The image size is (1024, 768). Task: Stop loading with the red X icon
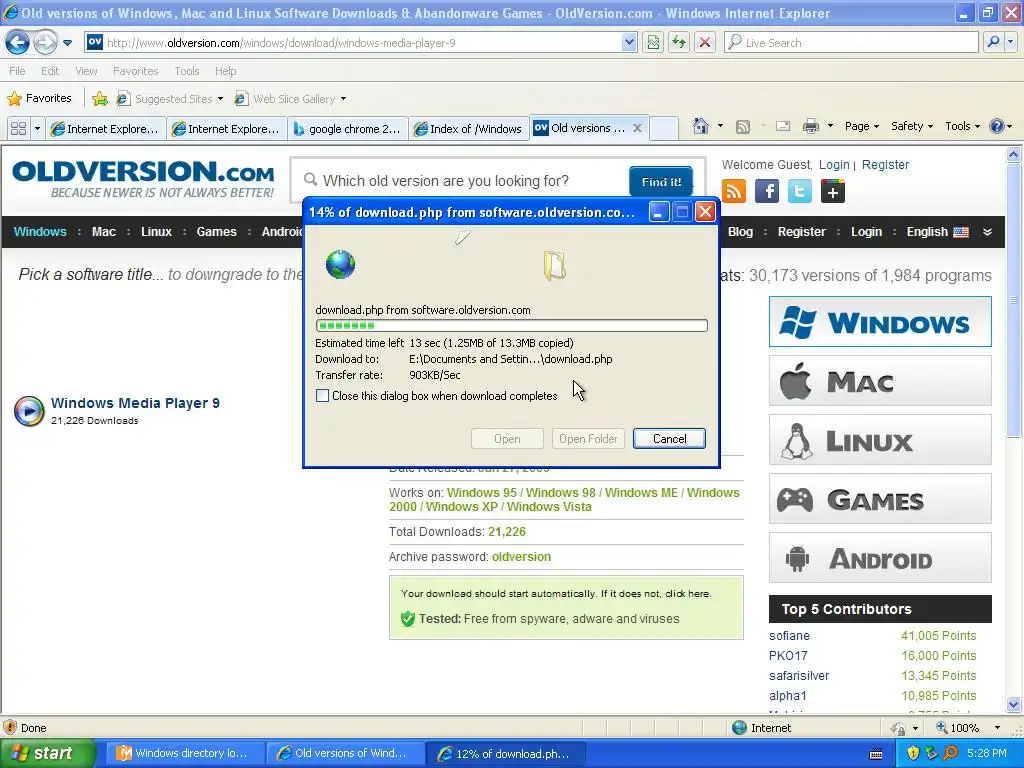[705, 43]
